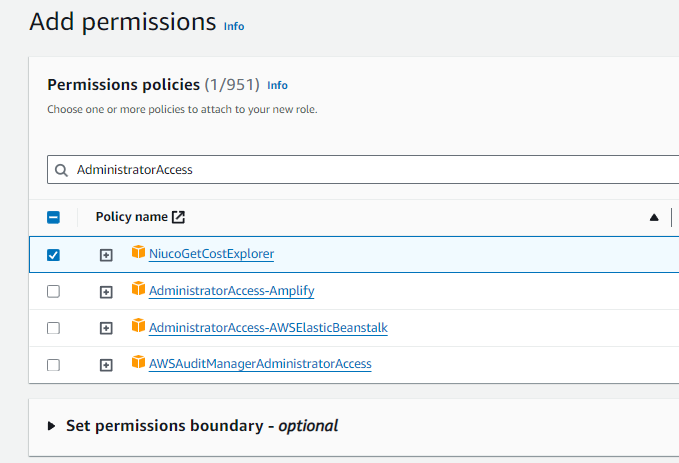Click the search magnifier icon in filter box

point(62,170)
